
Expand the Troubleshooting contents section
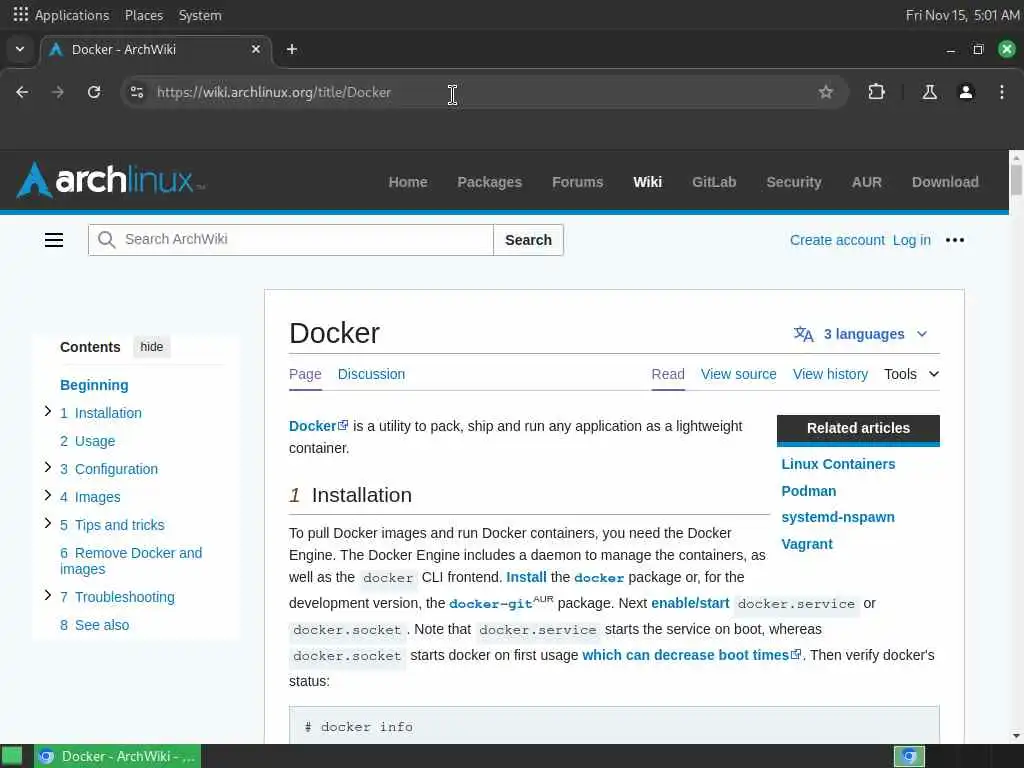48,595
